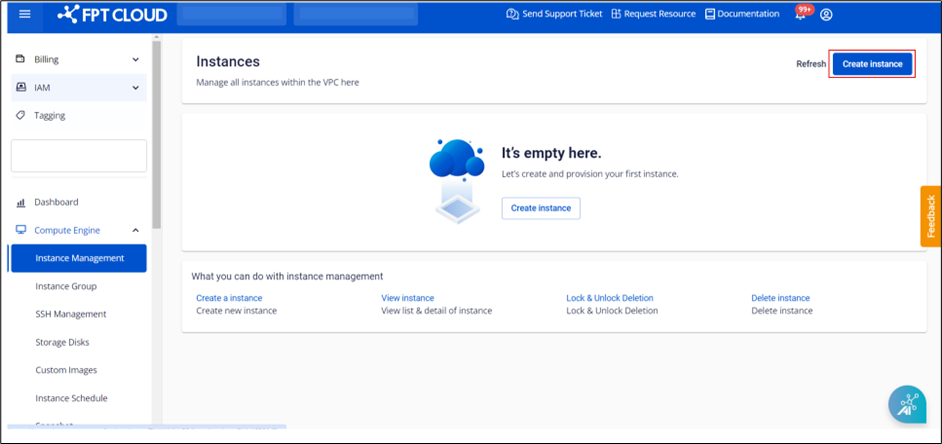Click the Send Support Ticket icon
The width and height of the screenshot is (942, 444).
click(x=512, y=15)
